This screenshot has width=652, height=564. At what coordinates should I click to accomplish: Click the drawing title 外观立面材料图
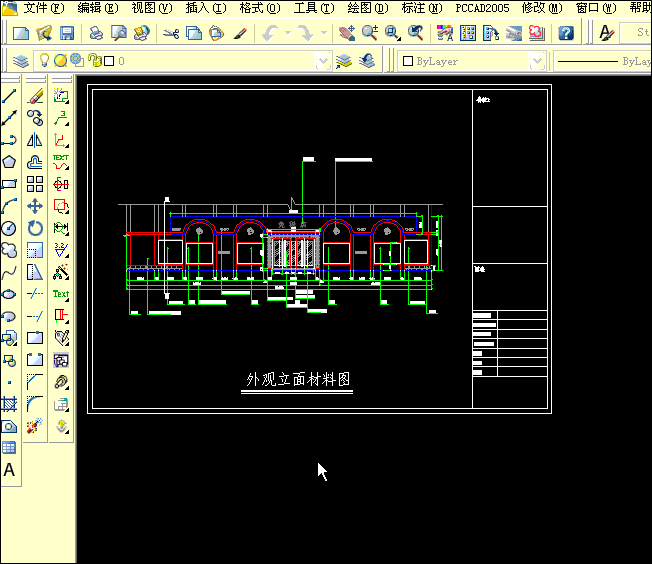click(x=298, y=379)
